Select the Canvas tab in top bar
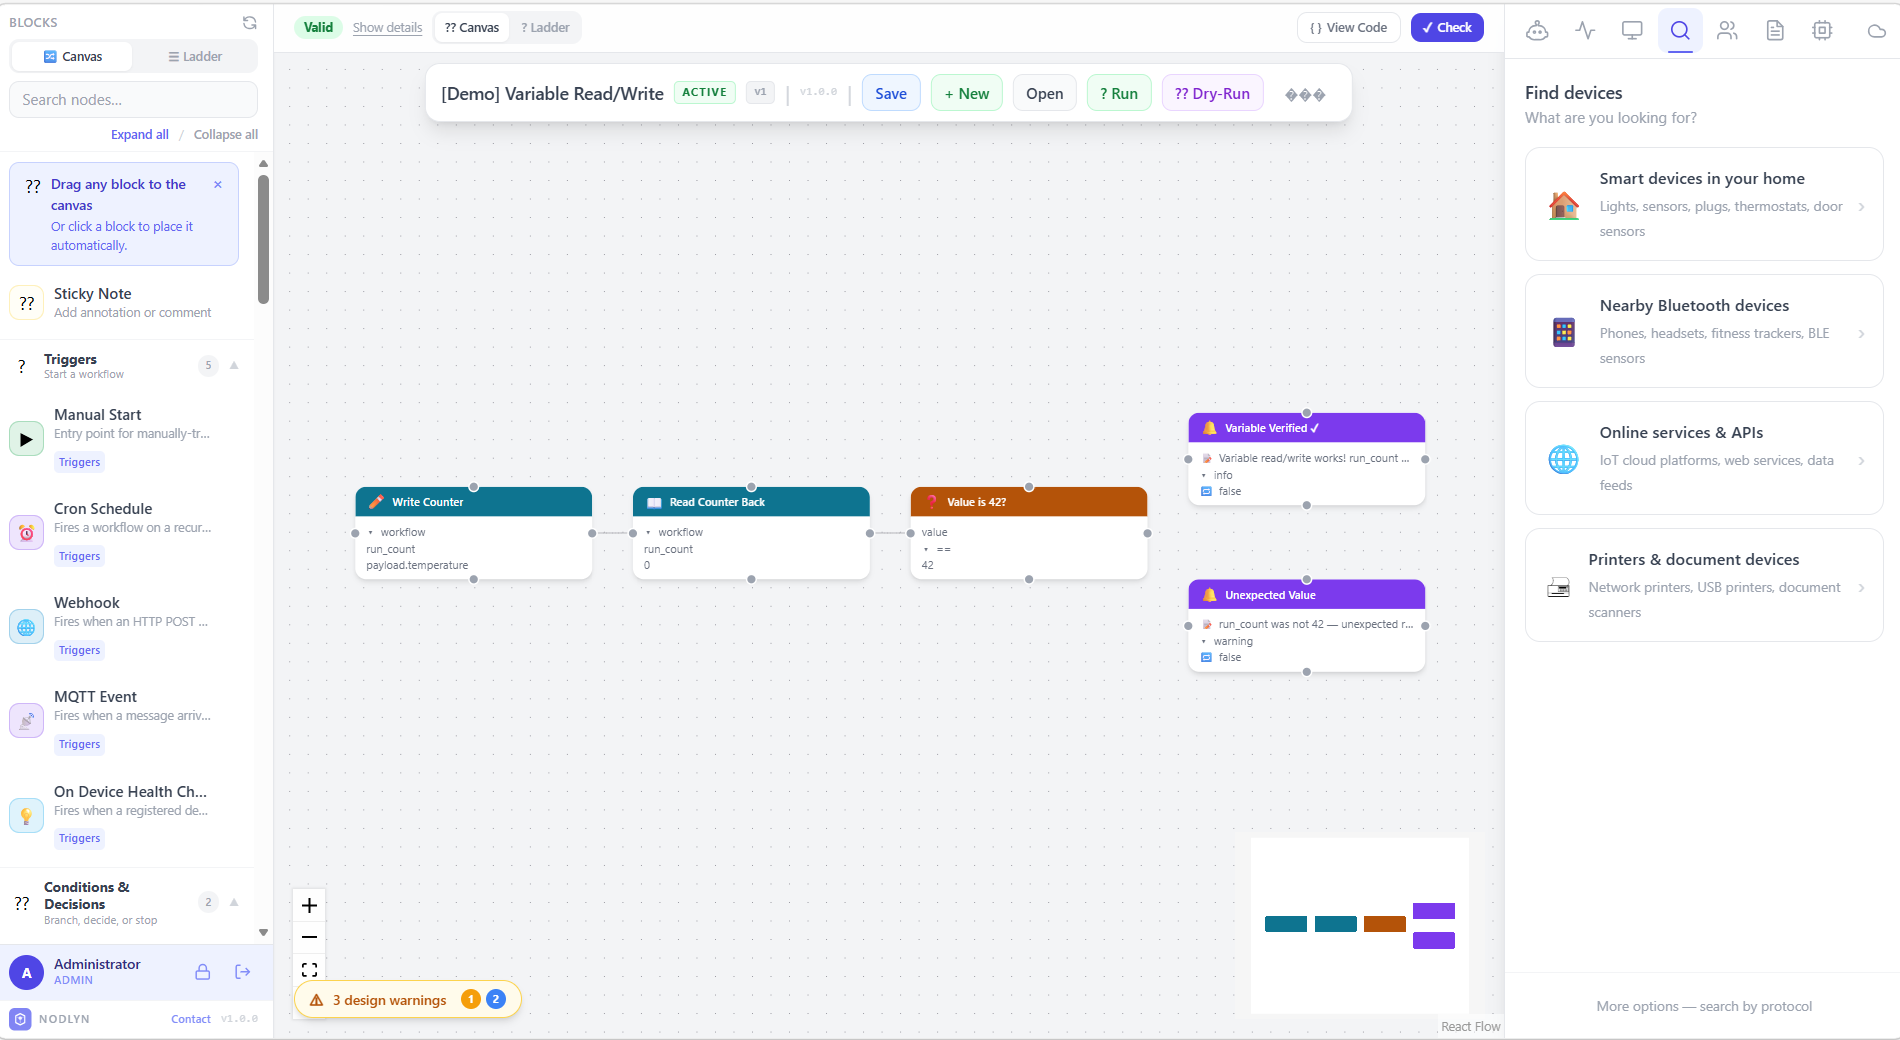 coord(471,28)
